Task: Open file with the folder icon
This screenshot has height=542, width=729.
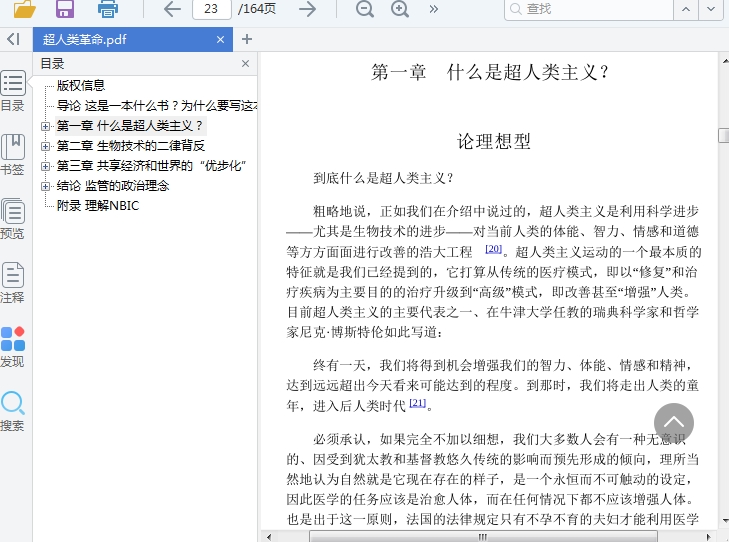Action: [x=24, y=8]
